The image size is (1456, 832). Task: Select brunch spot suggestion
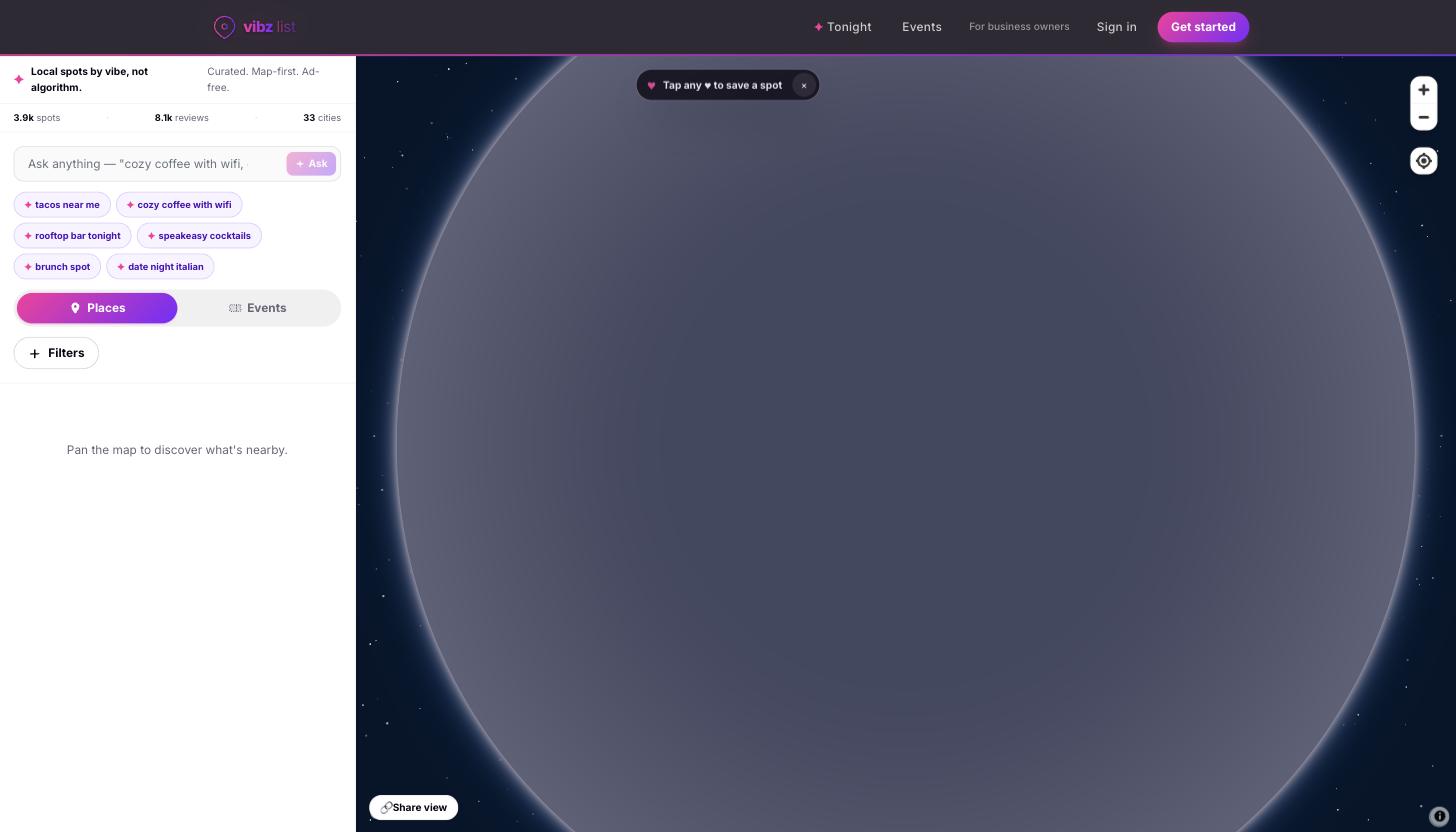pyautogui.click(x=57, y=267)
